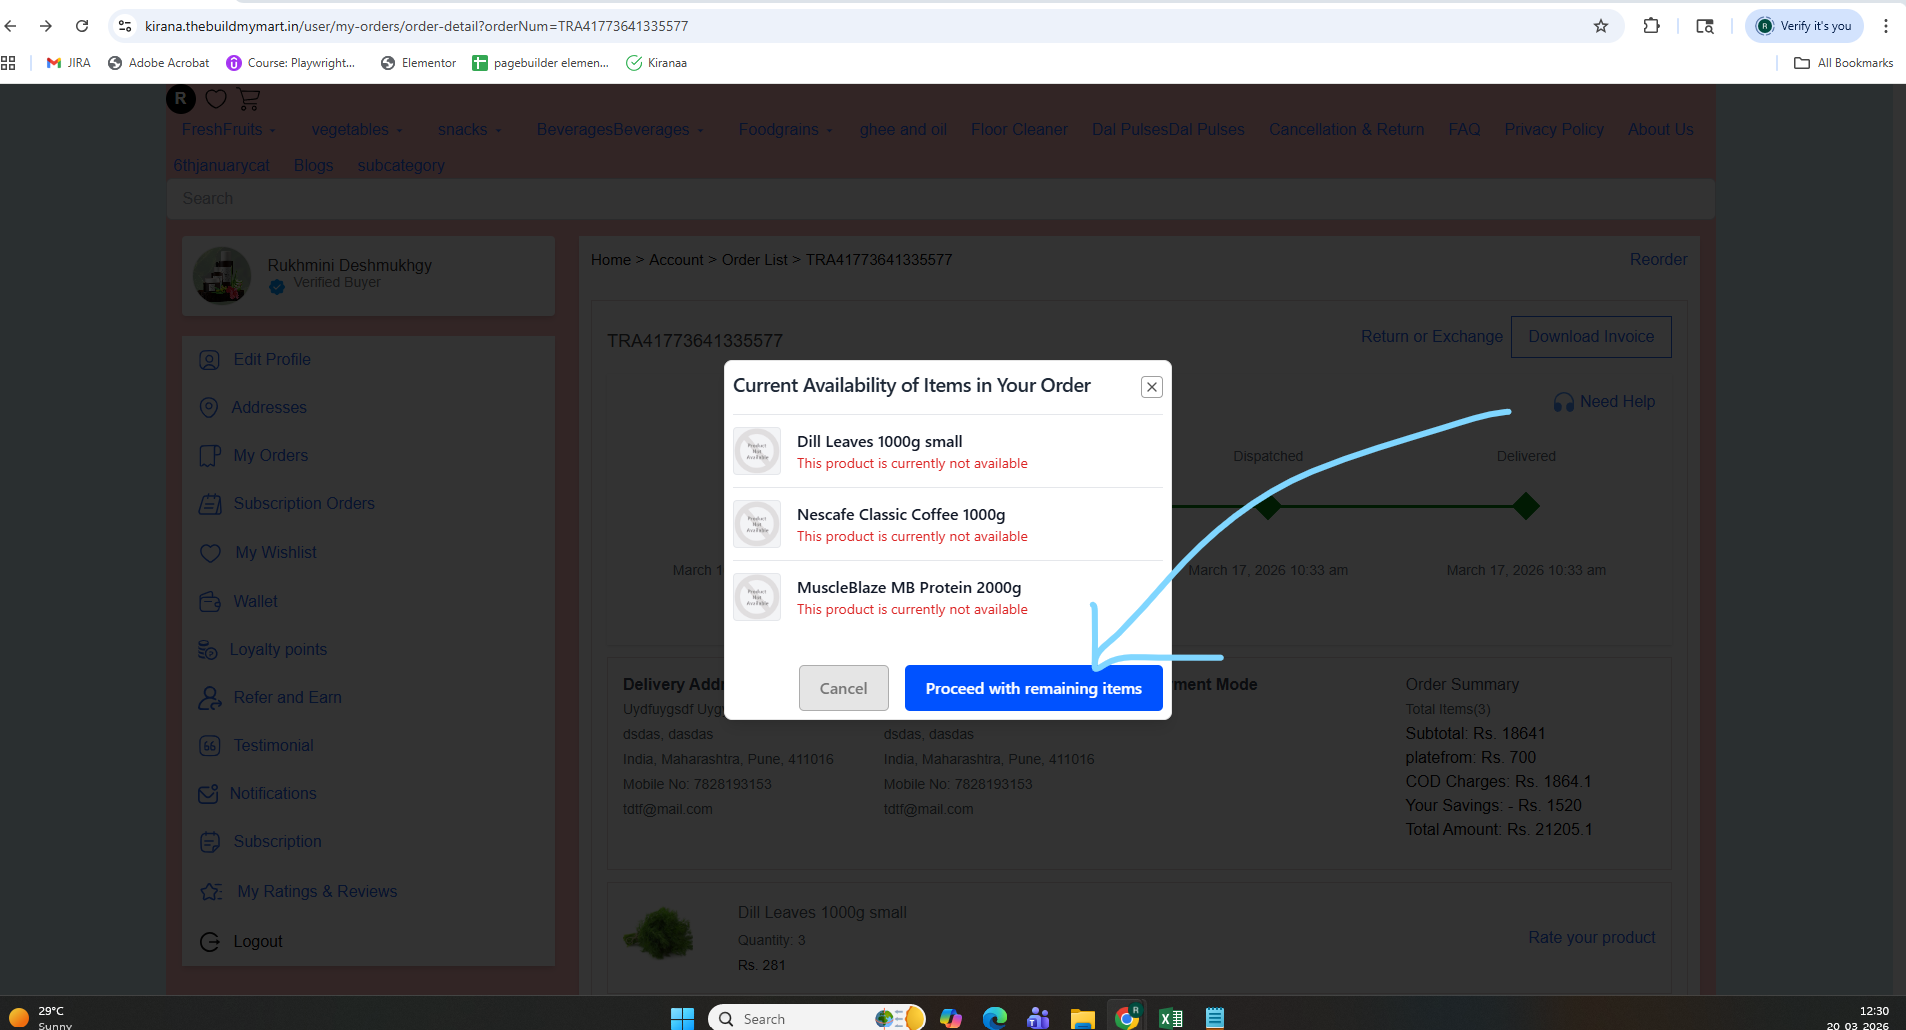The width and height of the screenshot is (1906, 1030).
Task: Open Chrome's three-dot menu
Action: 1886,26
